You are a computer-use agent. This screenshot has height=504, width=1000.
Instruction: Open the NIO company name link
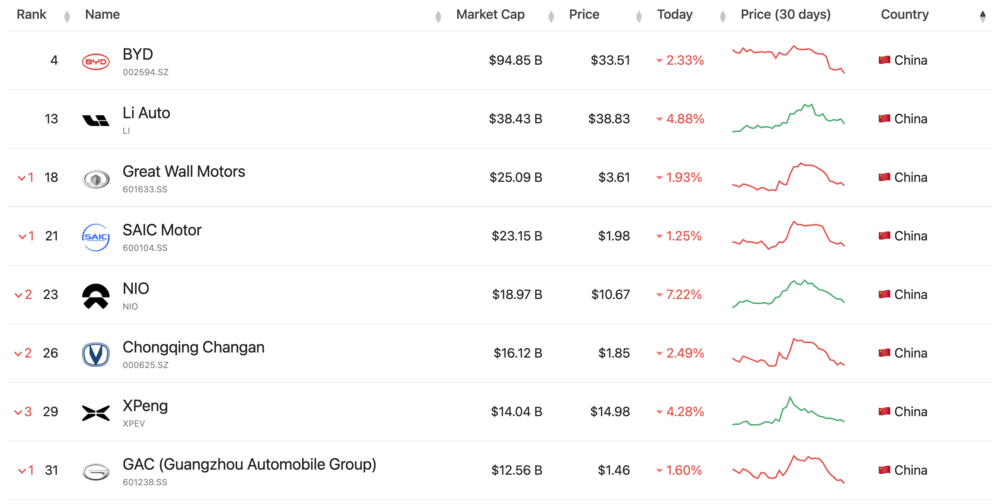(x=136, y=288)
